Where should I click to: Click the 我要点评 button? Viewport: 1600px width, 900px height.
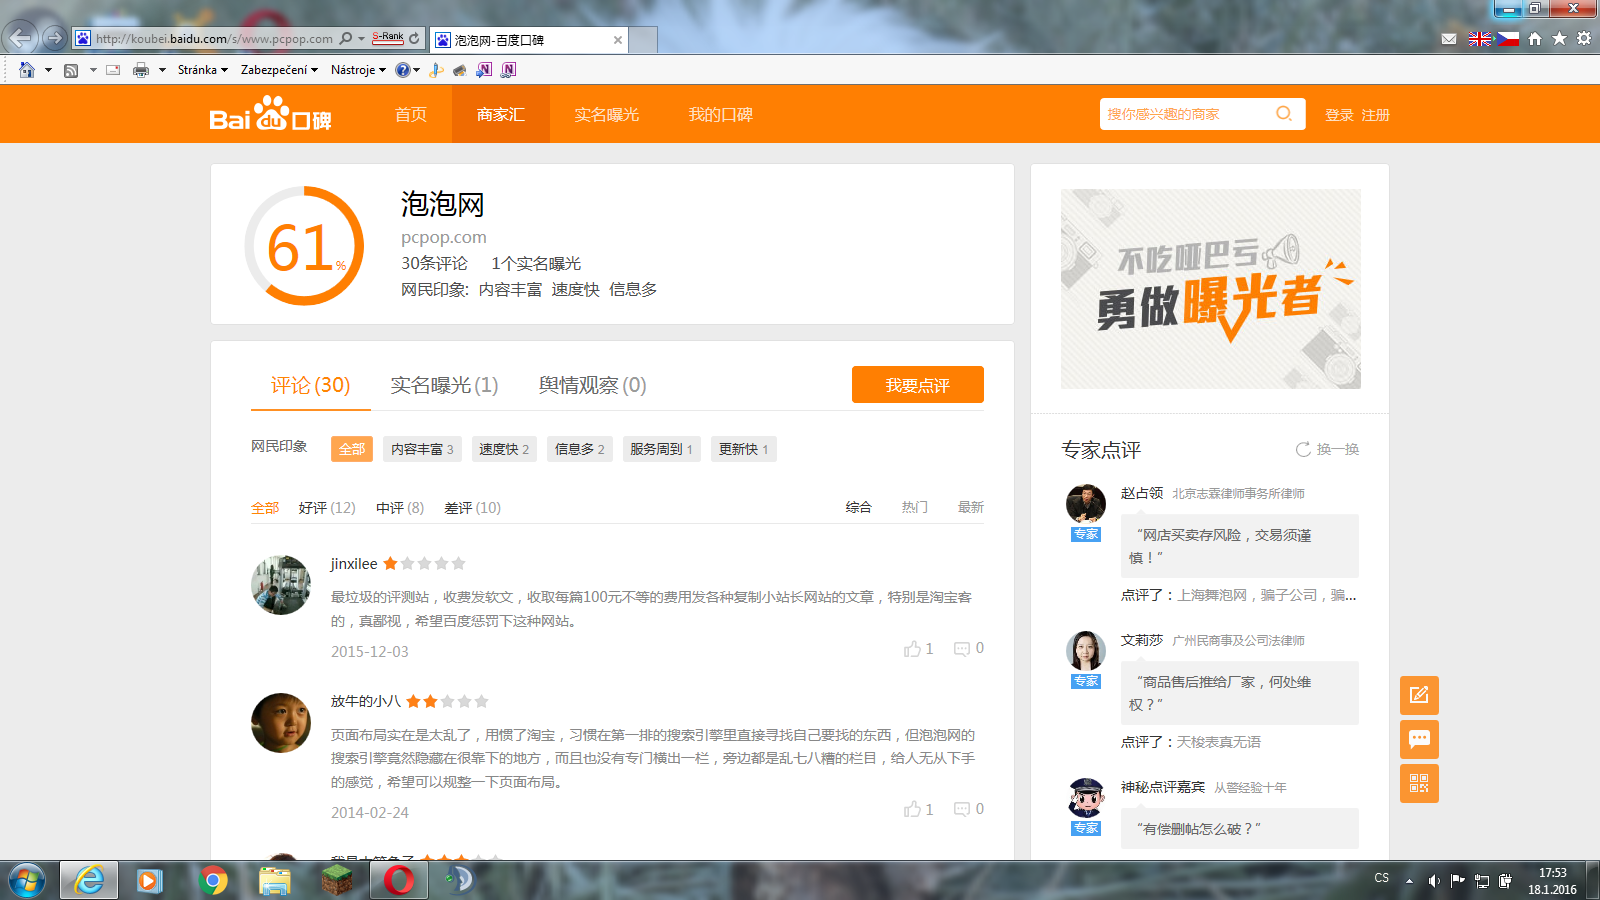coord(918,385)
